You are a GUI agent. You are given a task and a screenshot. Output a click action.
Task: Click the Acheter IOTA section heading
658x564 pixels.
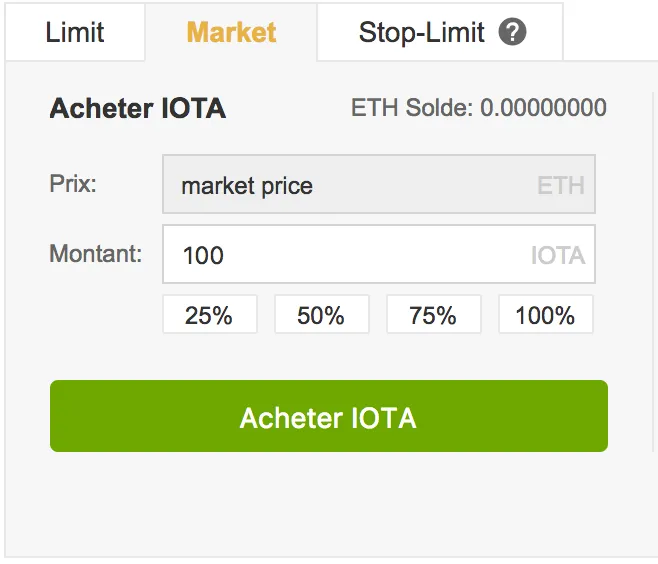click(x=138, y=109)
